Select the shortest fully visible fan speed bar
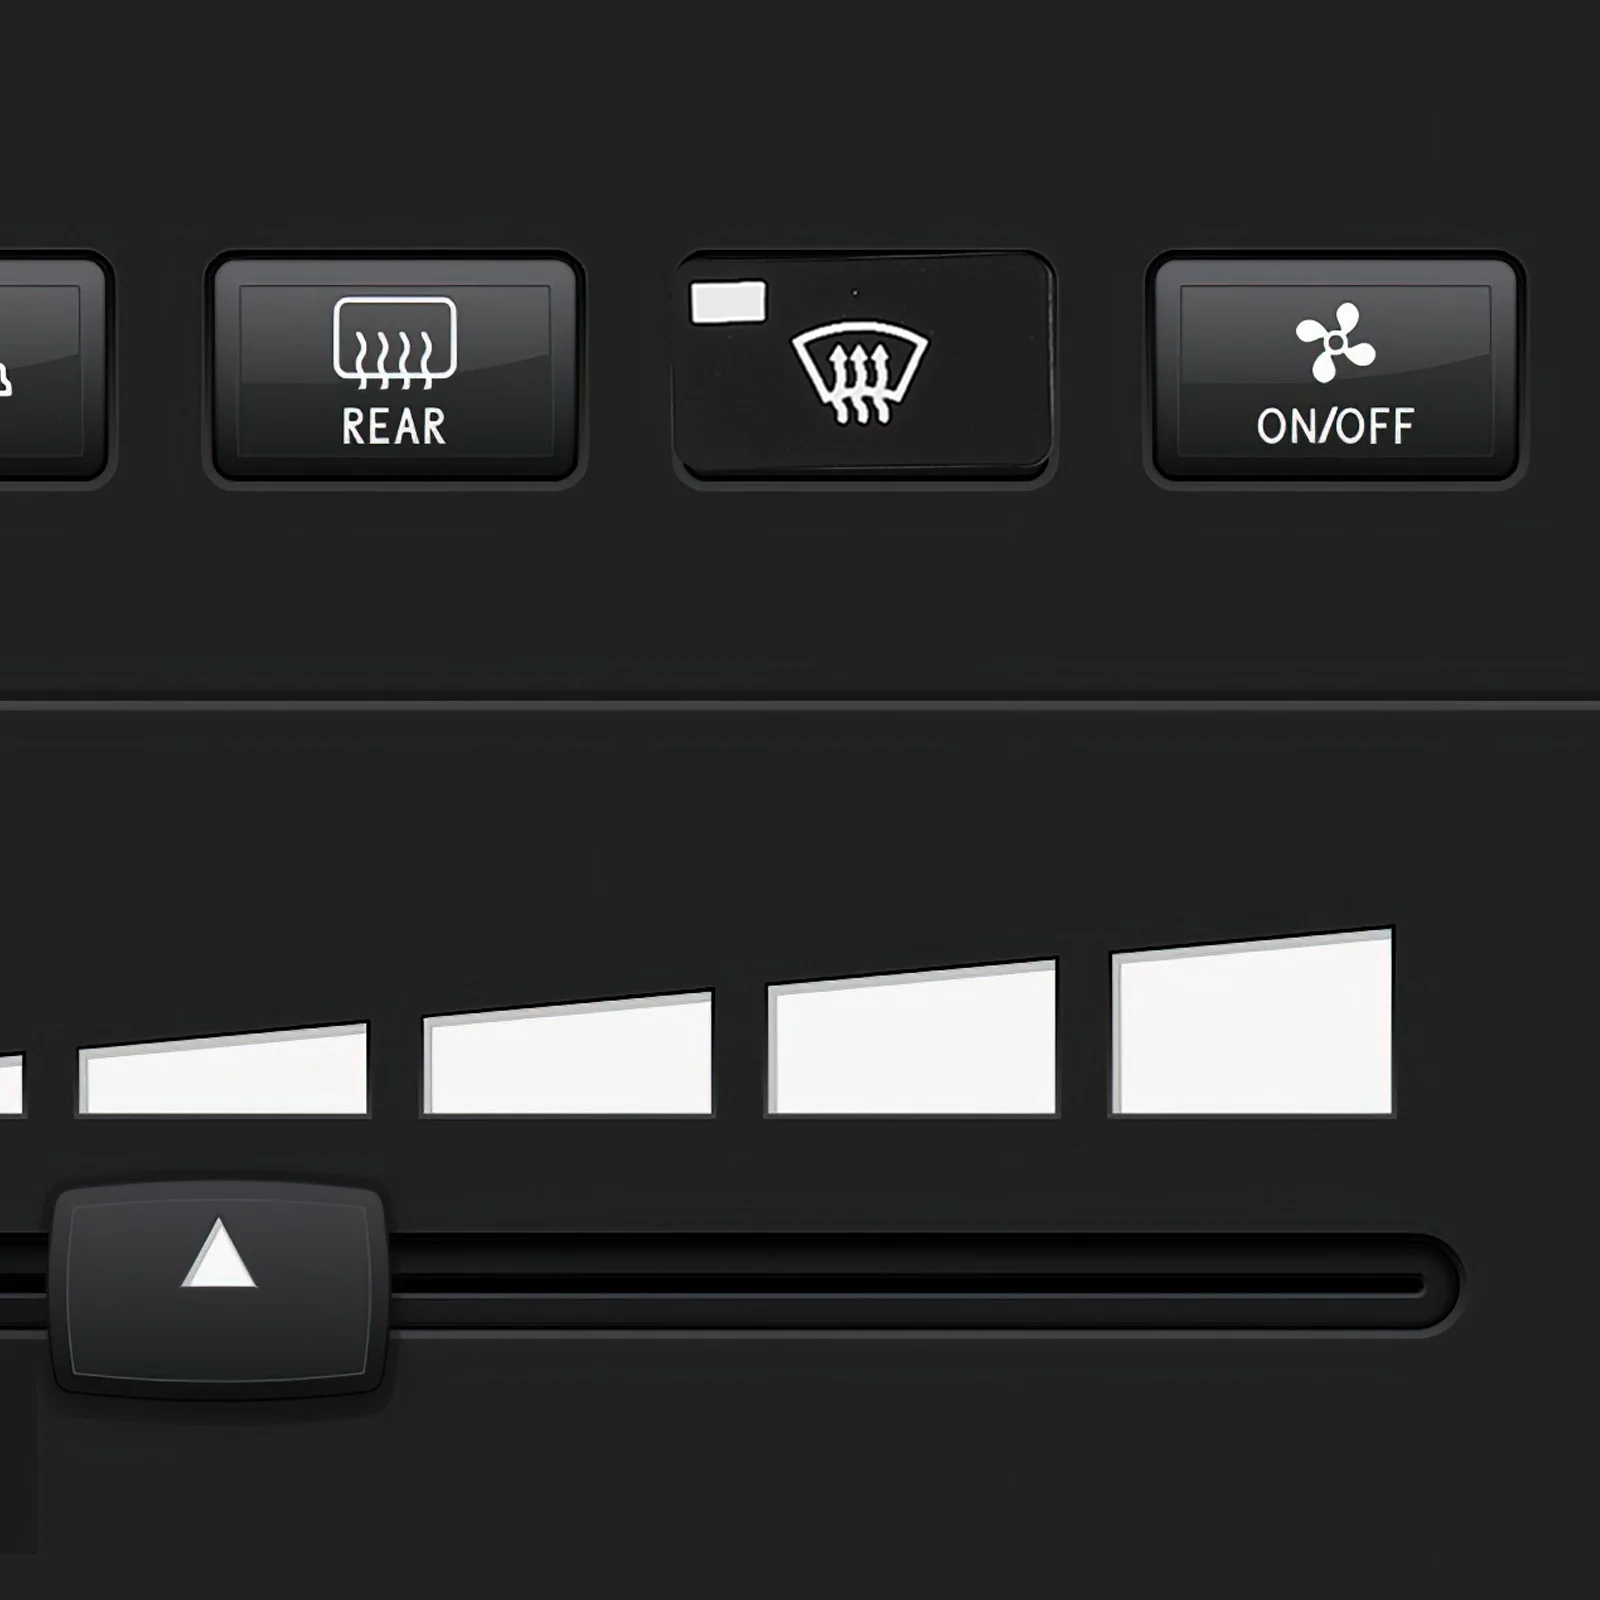Screen dimensions: 1600x1600 click(223, 1069)
